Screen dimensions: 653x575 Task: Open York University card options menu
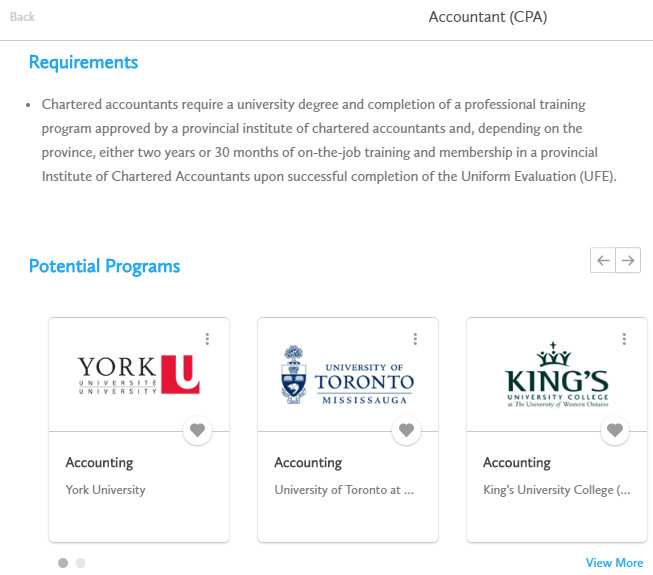tap(207, 339)
